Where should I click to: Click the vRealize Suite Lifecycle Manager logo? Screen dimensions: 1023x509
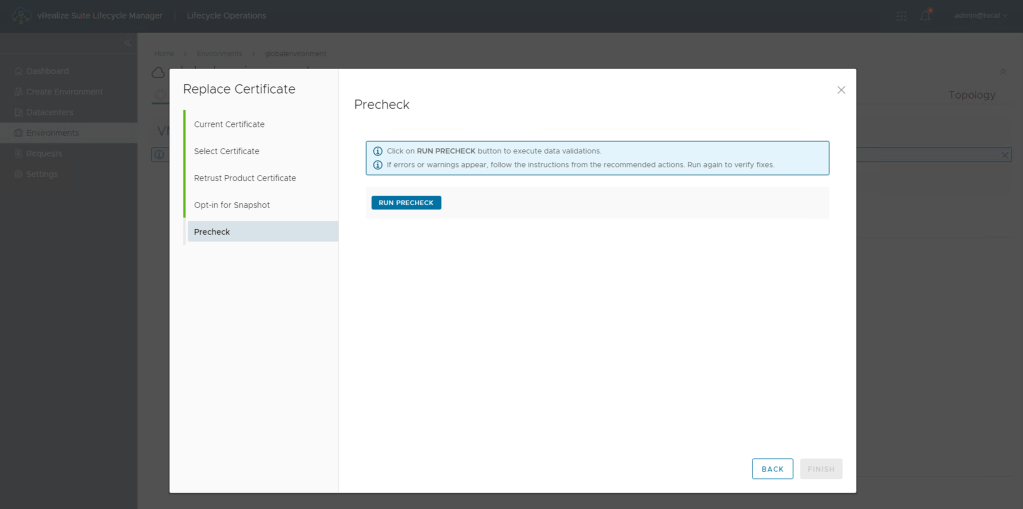coord(20,16)
